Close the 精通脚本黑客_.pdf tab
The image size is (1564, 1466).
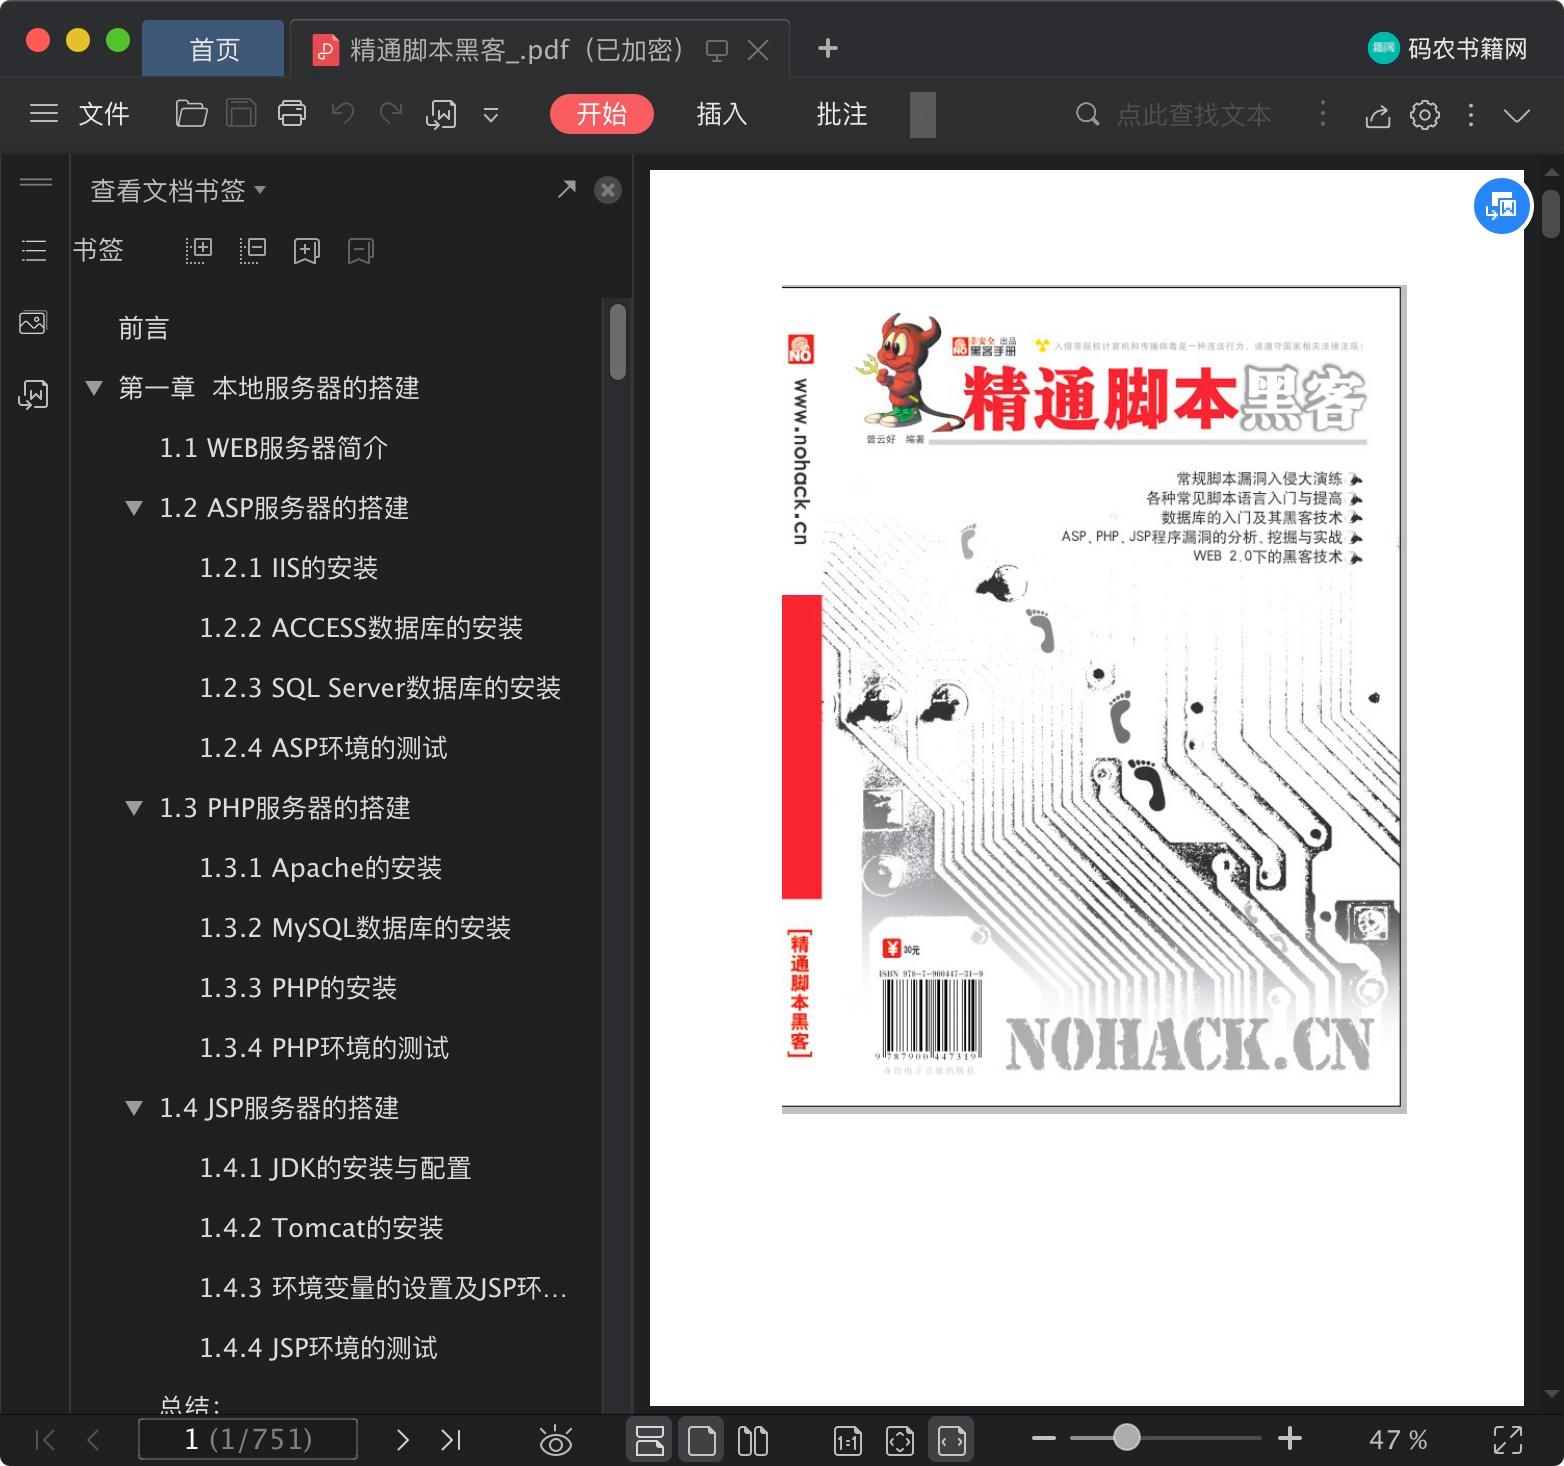[758, 50]
